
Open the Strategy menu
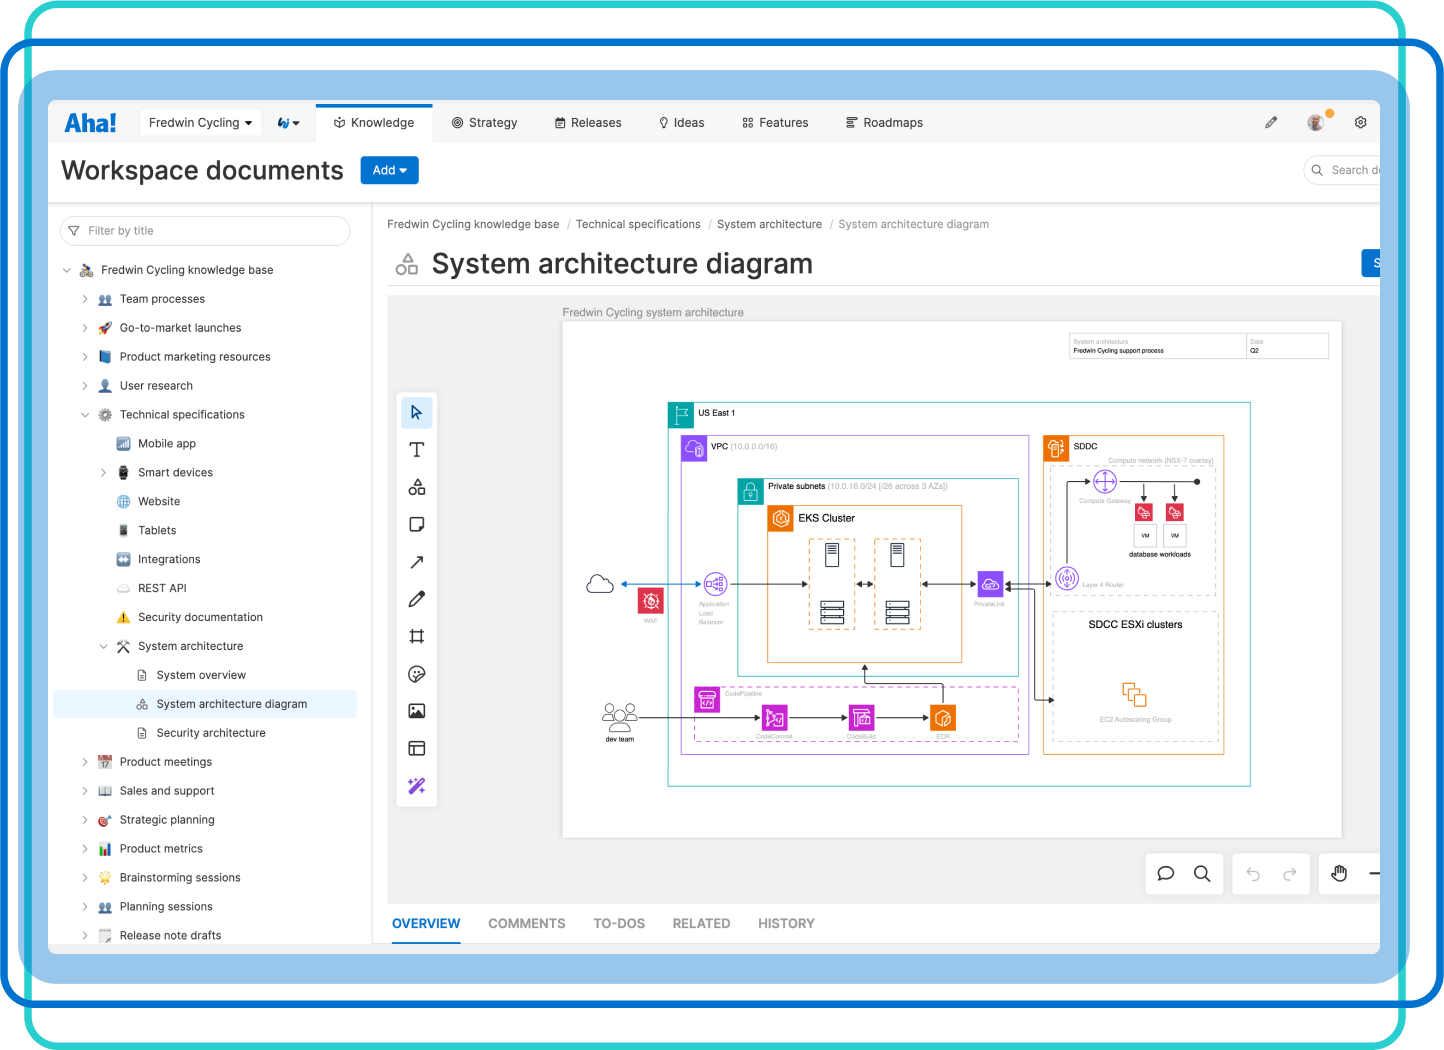click(485, 123)
